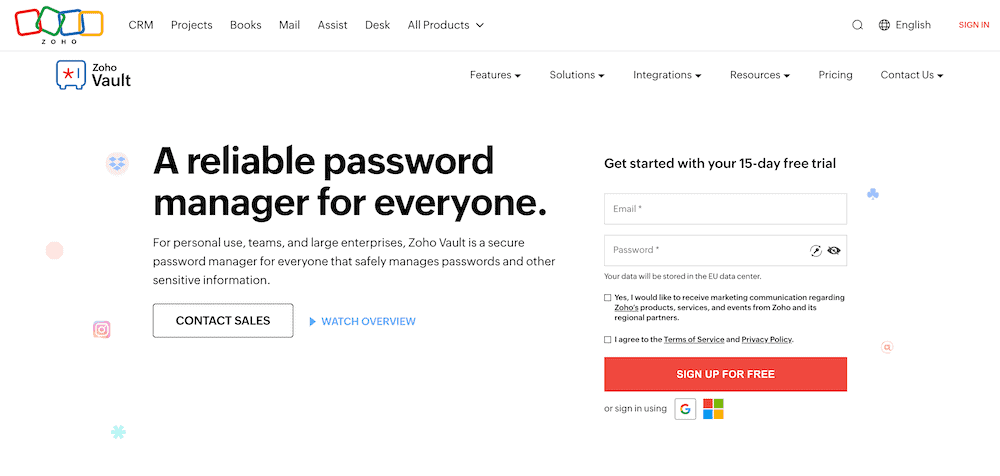Check the Terms of Service agreement checkbox
Screen dimensions: 1000x476
608,340
